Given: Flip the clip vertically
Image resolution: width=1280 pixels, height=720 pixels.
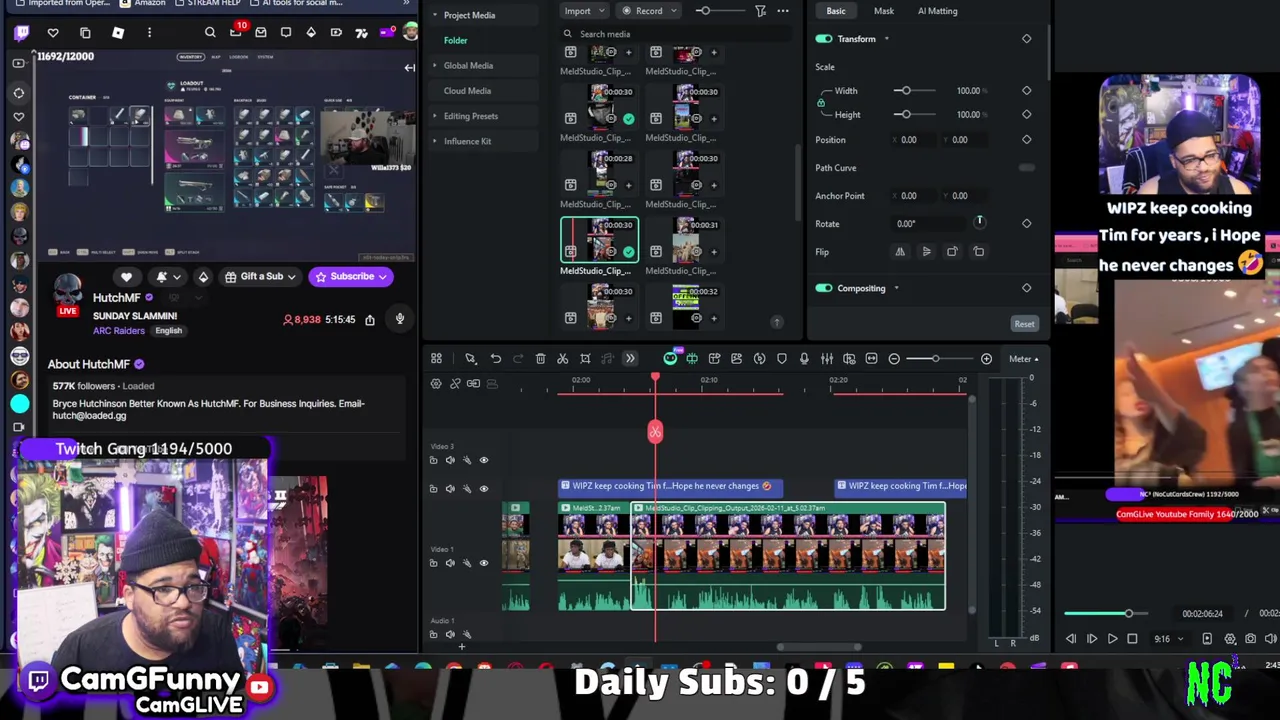Looking at the screenshot, I should tap(926, 252).
